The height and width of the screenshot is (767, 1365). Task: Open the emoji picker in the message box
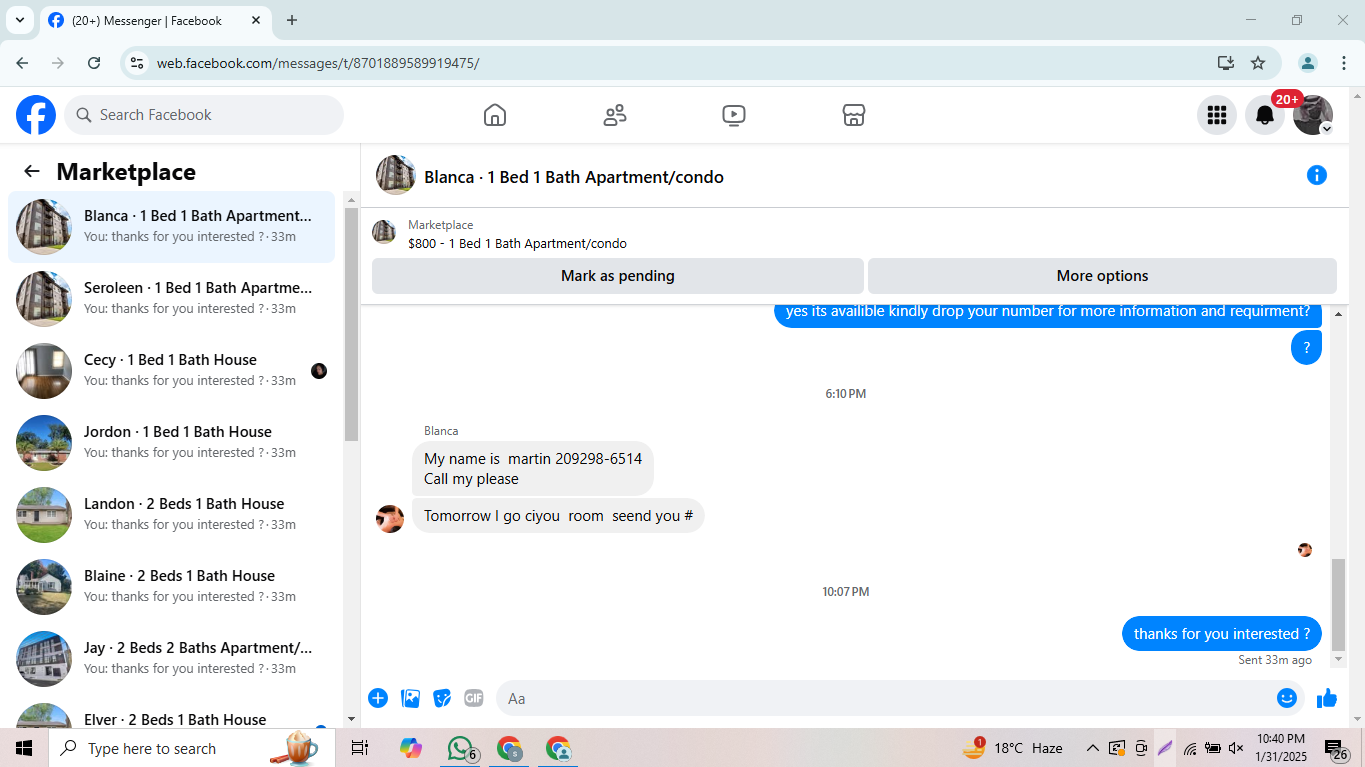point(1287,698)
